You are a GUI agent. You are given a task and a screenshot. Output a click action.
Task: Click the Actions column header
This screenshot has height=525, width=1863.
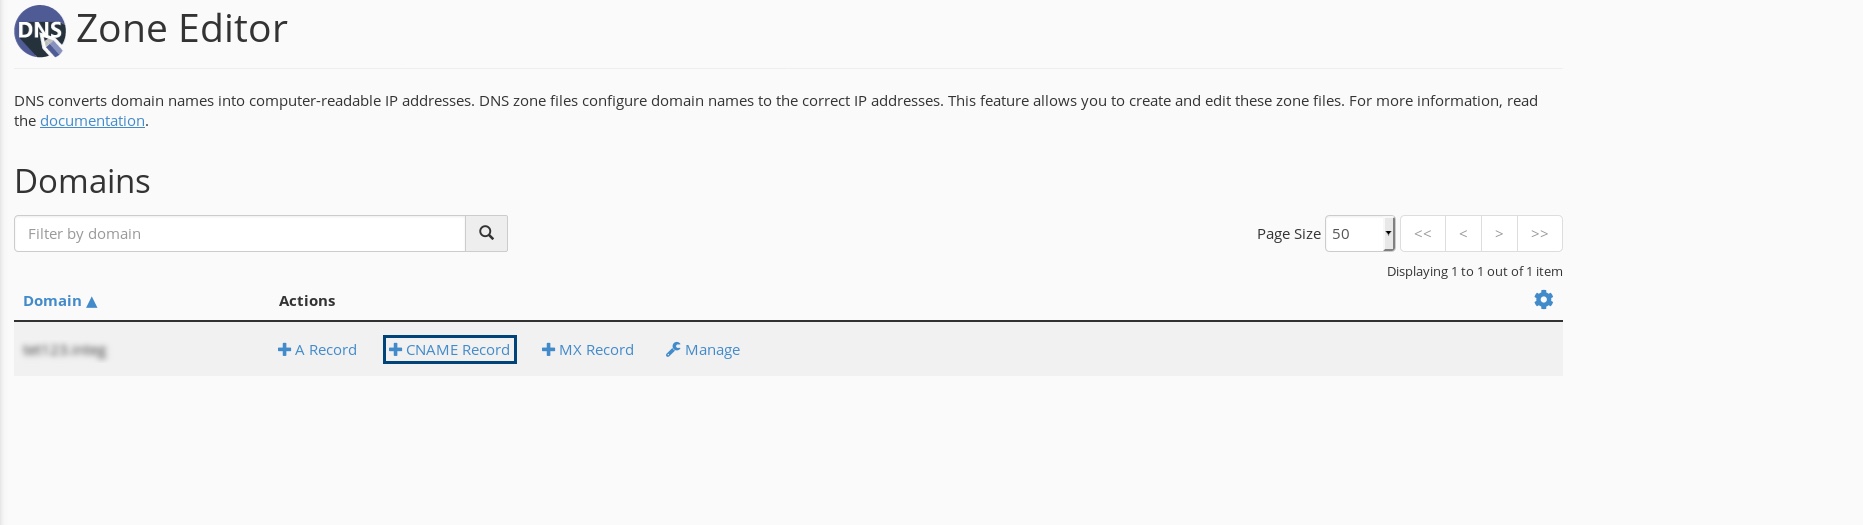[x=307, y=301]
